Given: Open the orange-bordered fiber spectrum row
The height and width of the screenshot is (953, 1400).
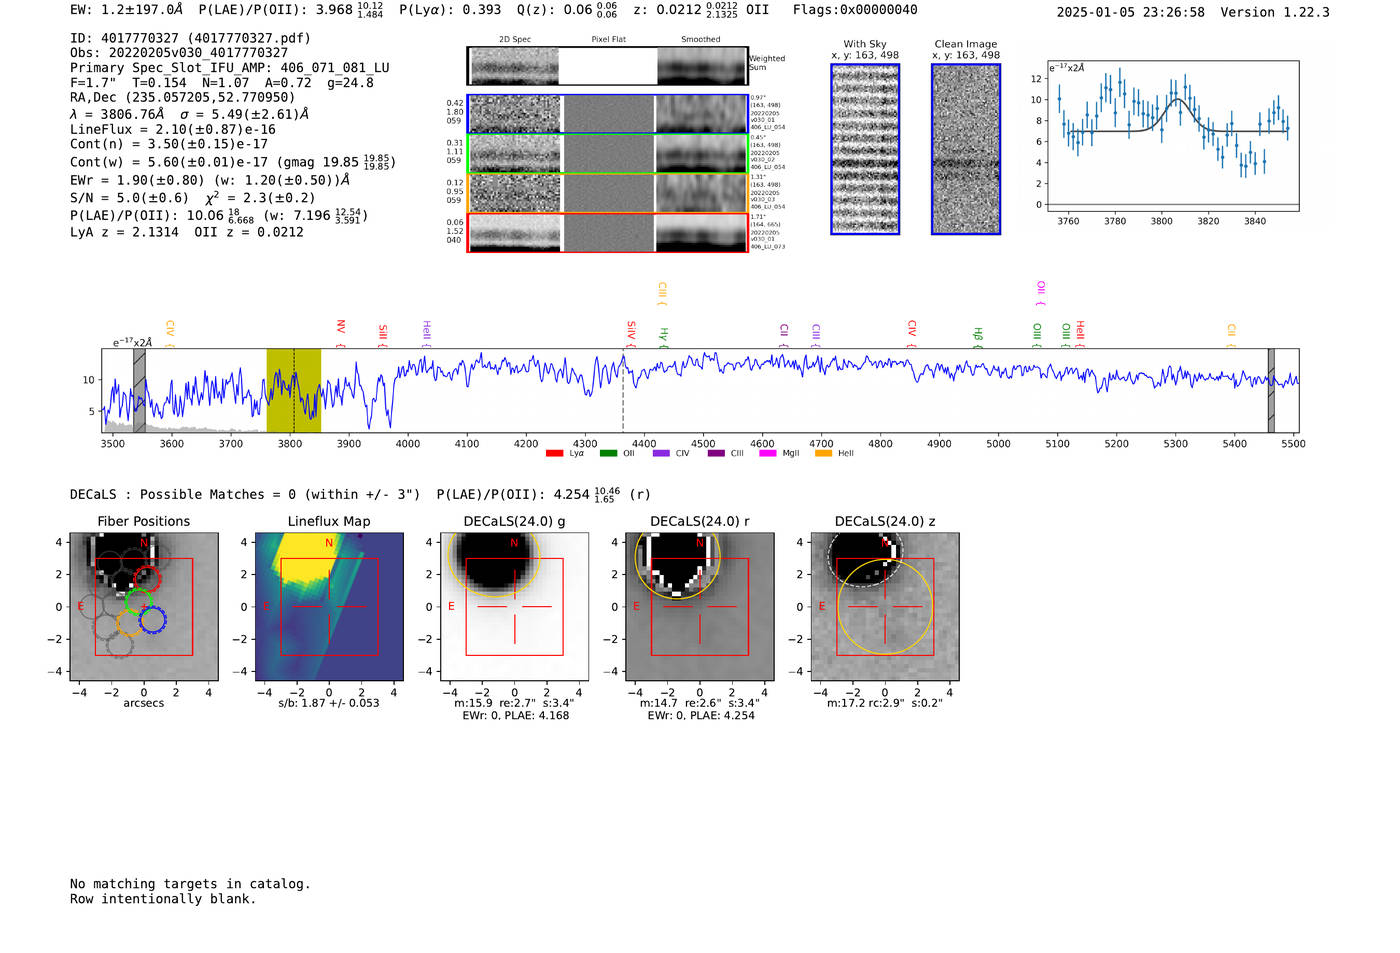Looking at the screenshot, I should pos(607,194).
